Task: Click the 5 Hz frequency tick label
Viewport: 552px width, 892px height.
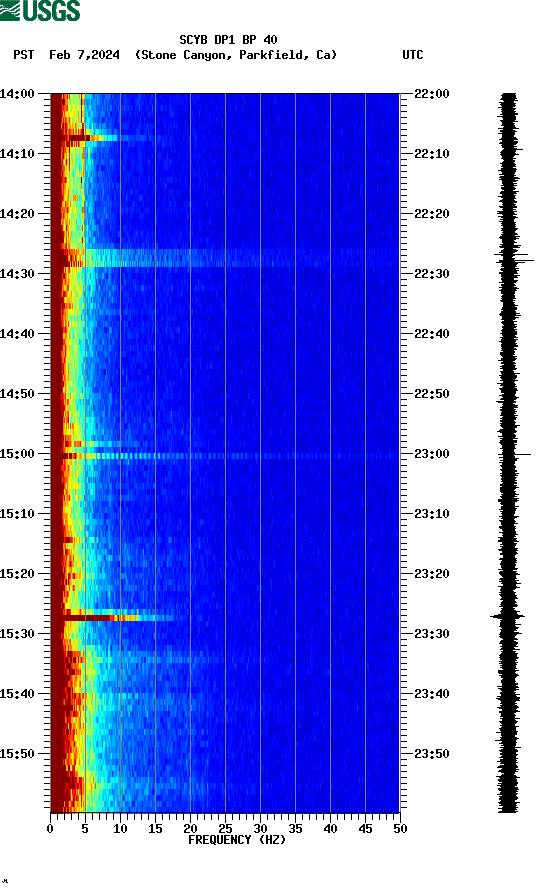Action: point(85,829)
